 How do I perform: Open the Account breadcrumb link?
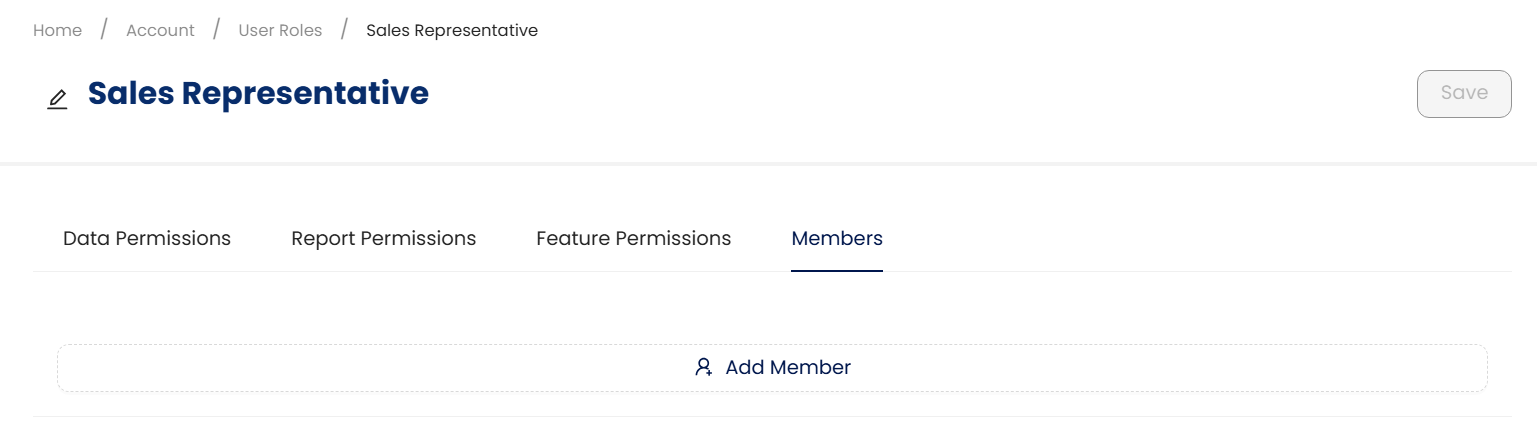pyautogui.click(x=160, y=30)
